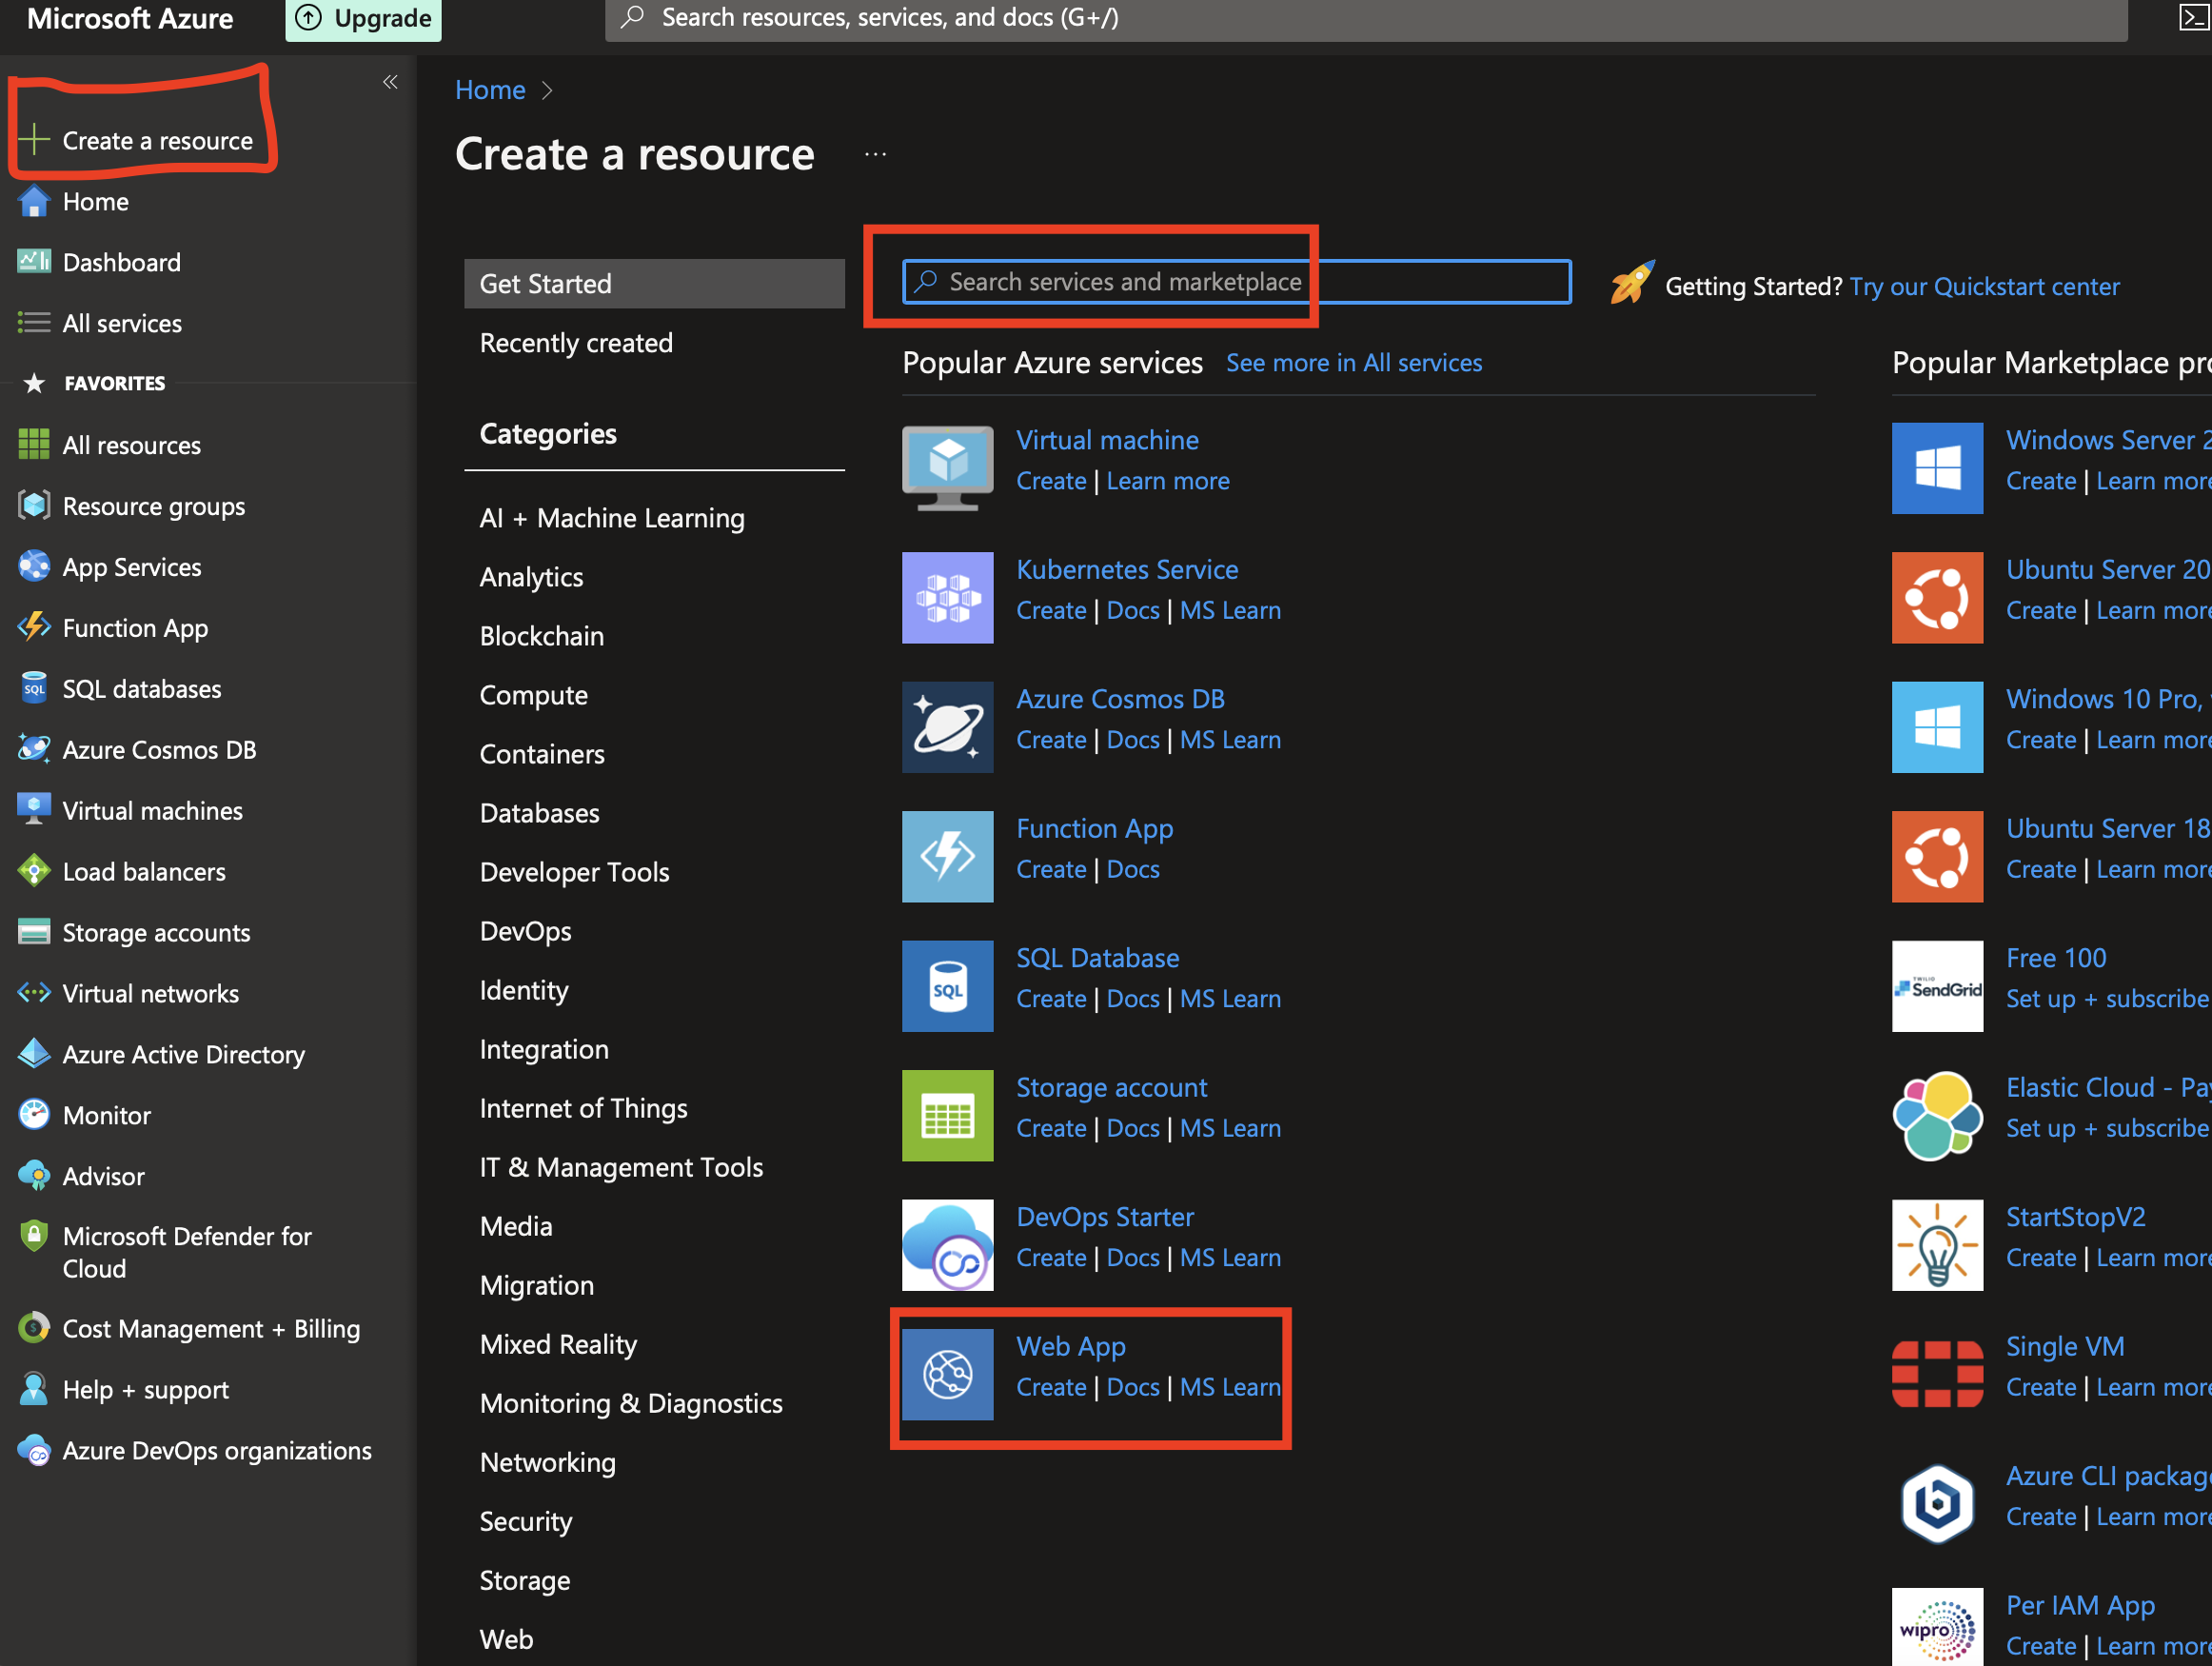
Task: Click Docs under Kubernetes Service
Action: tap(1133, 610)
